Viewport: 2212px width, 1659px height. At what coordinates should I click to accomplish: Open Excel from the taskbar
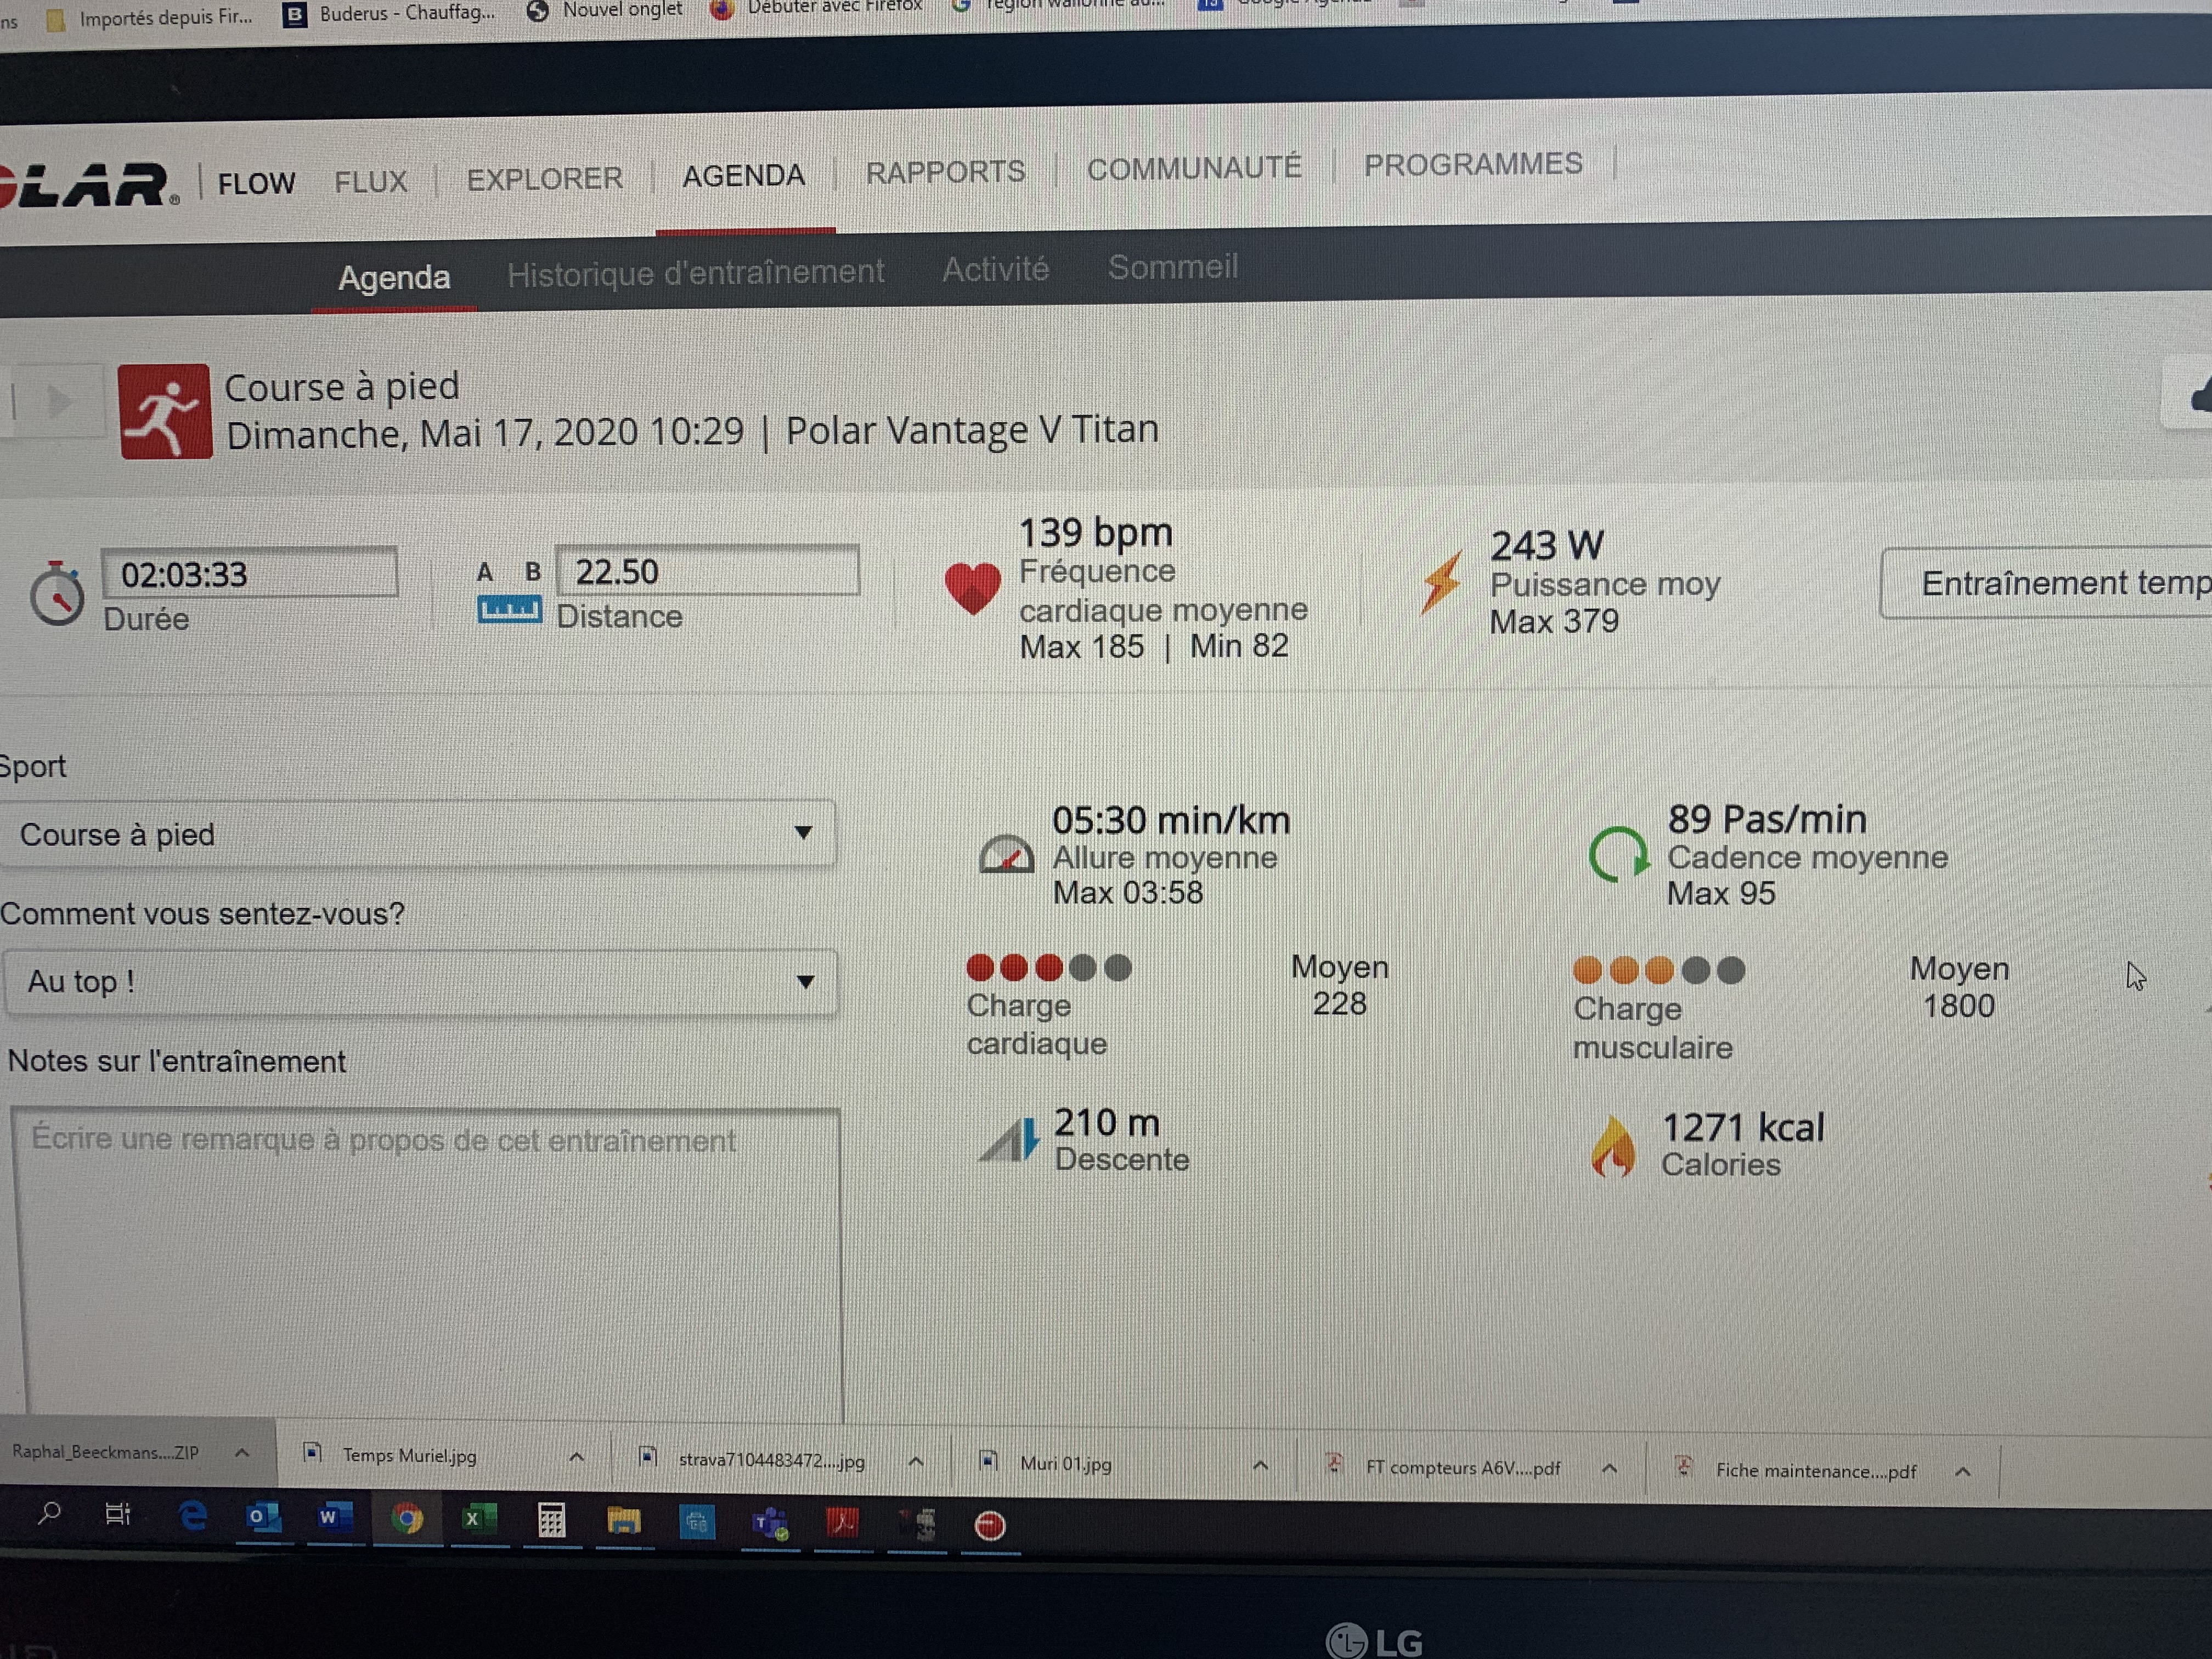(x=478, y=1519)
